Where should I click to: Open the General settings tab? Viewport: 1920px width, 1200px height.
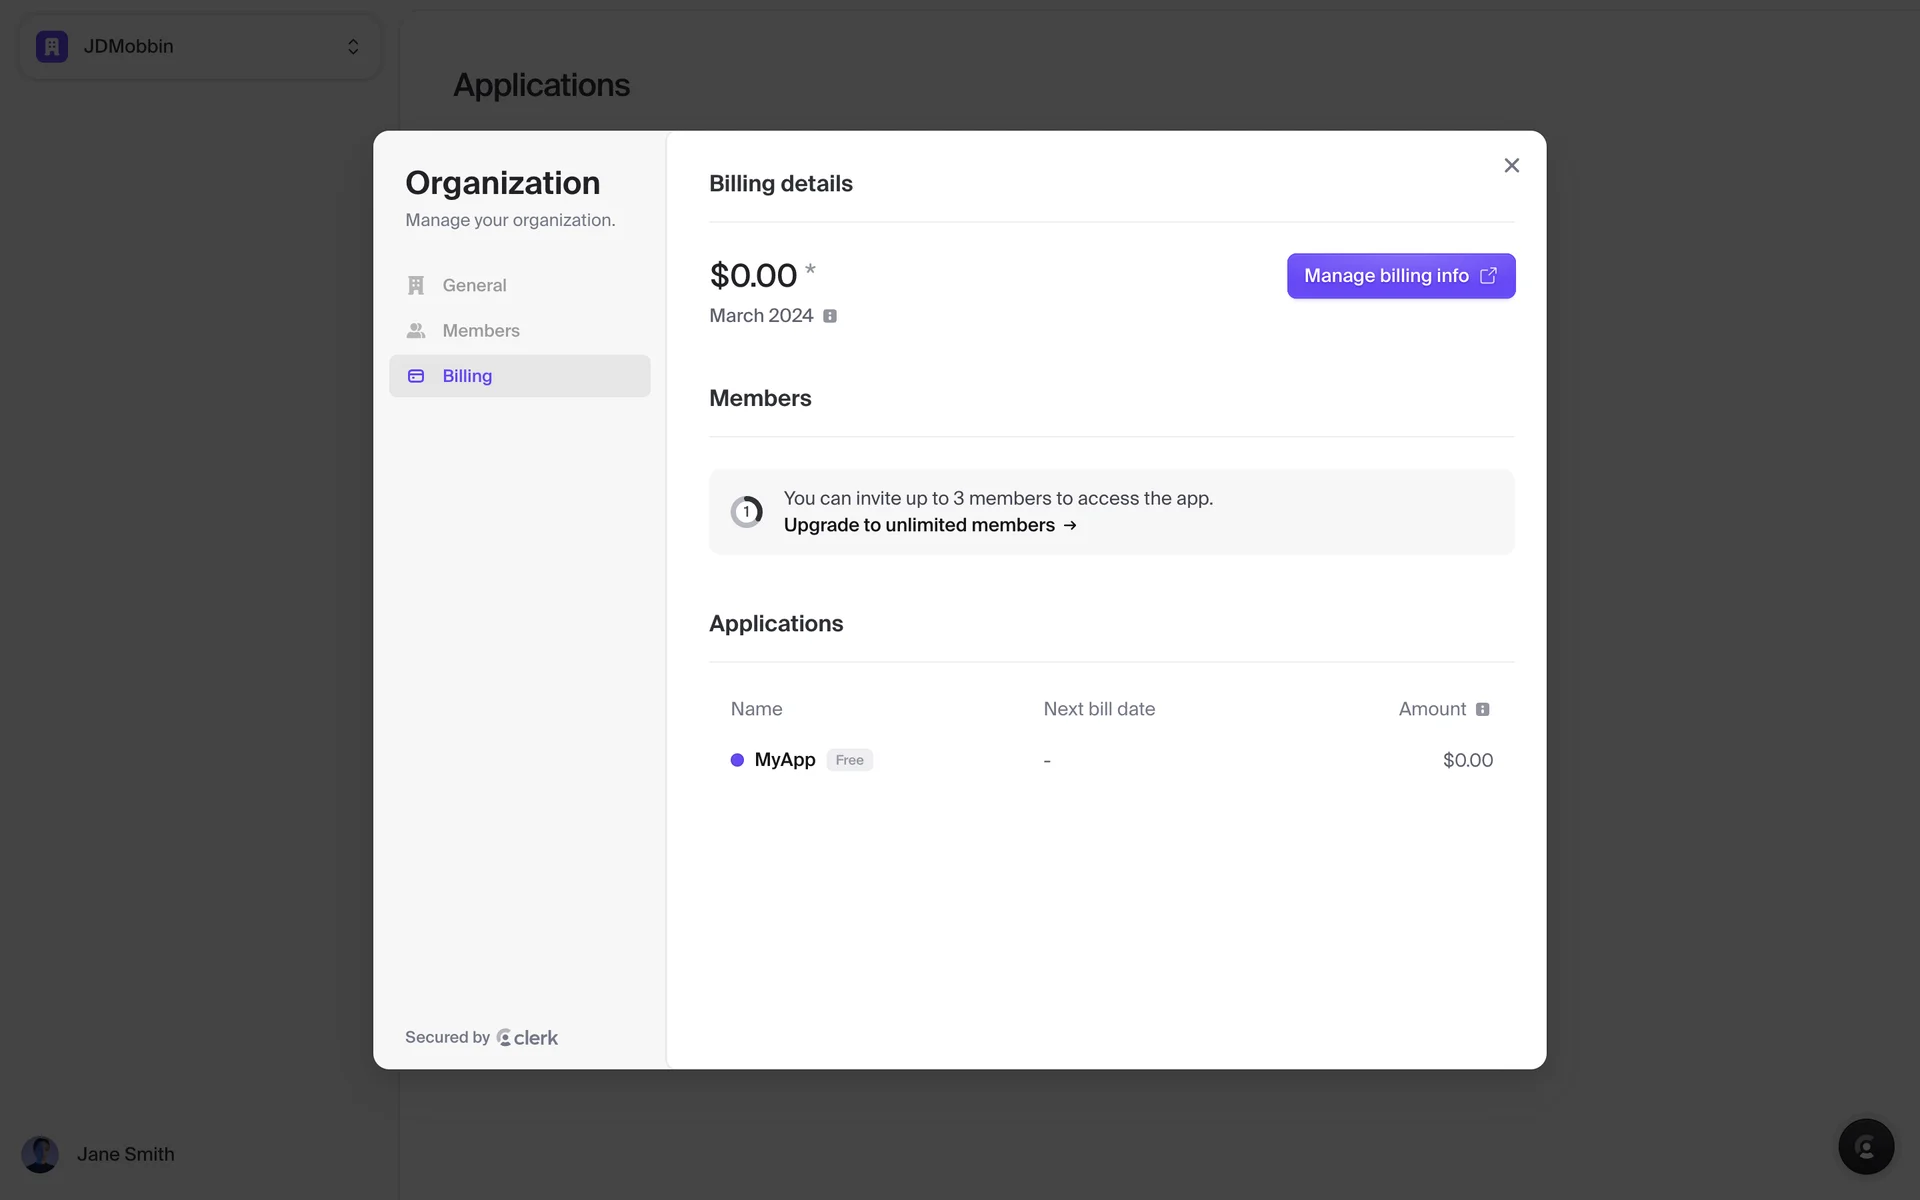pyautogui.click(x=474, y=285)
